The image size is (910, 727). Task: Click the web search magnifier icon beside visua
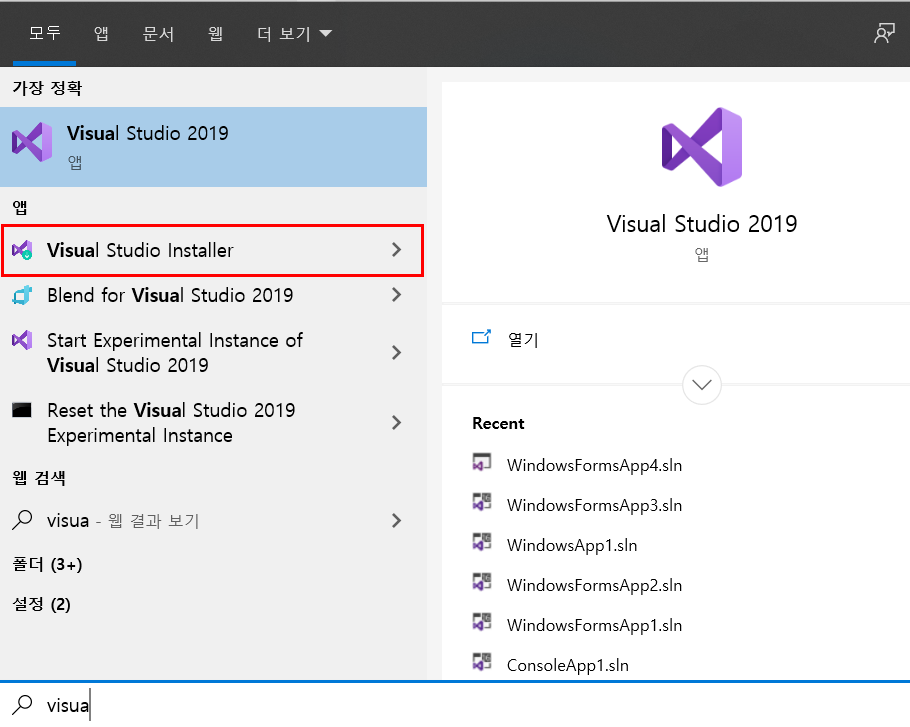click(x=22, y=520)
